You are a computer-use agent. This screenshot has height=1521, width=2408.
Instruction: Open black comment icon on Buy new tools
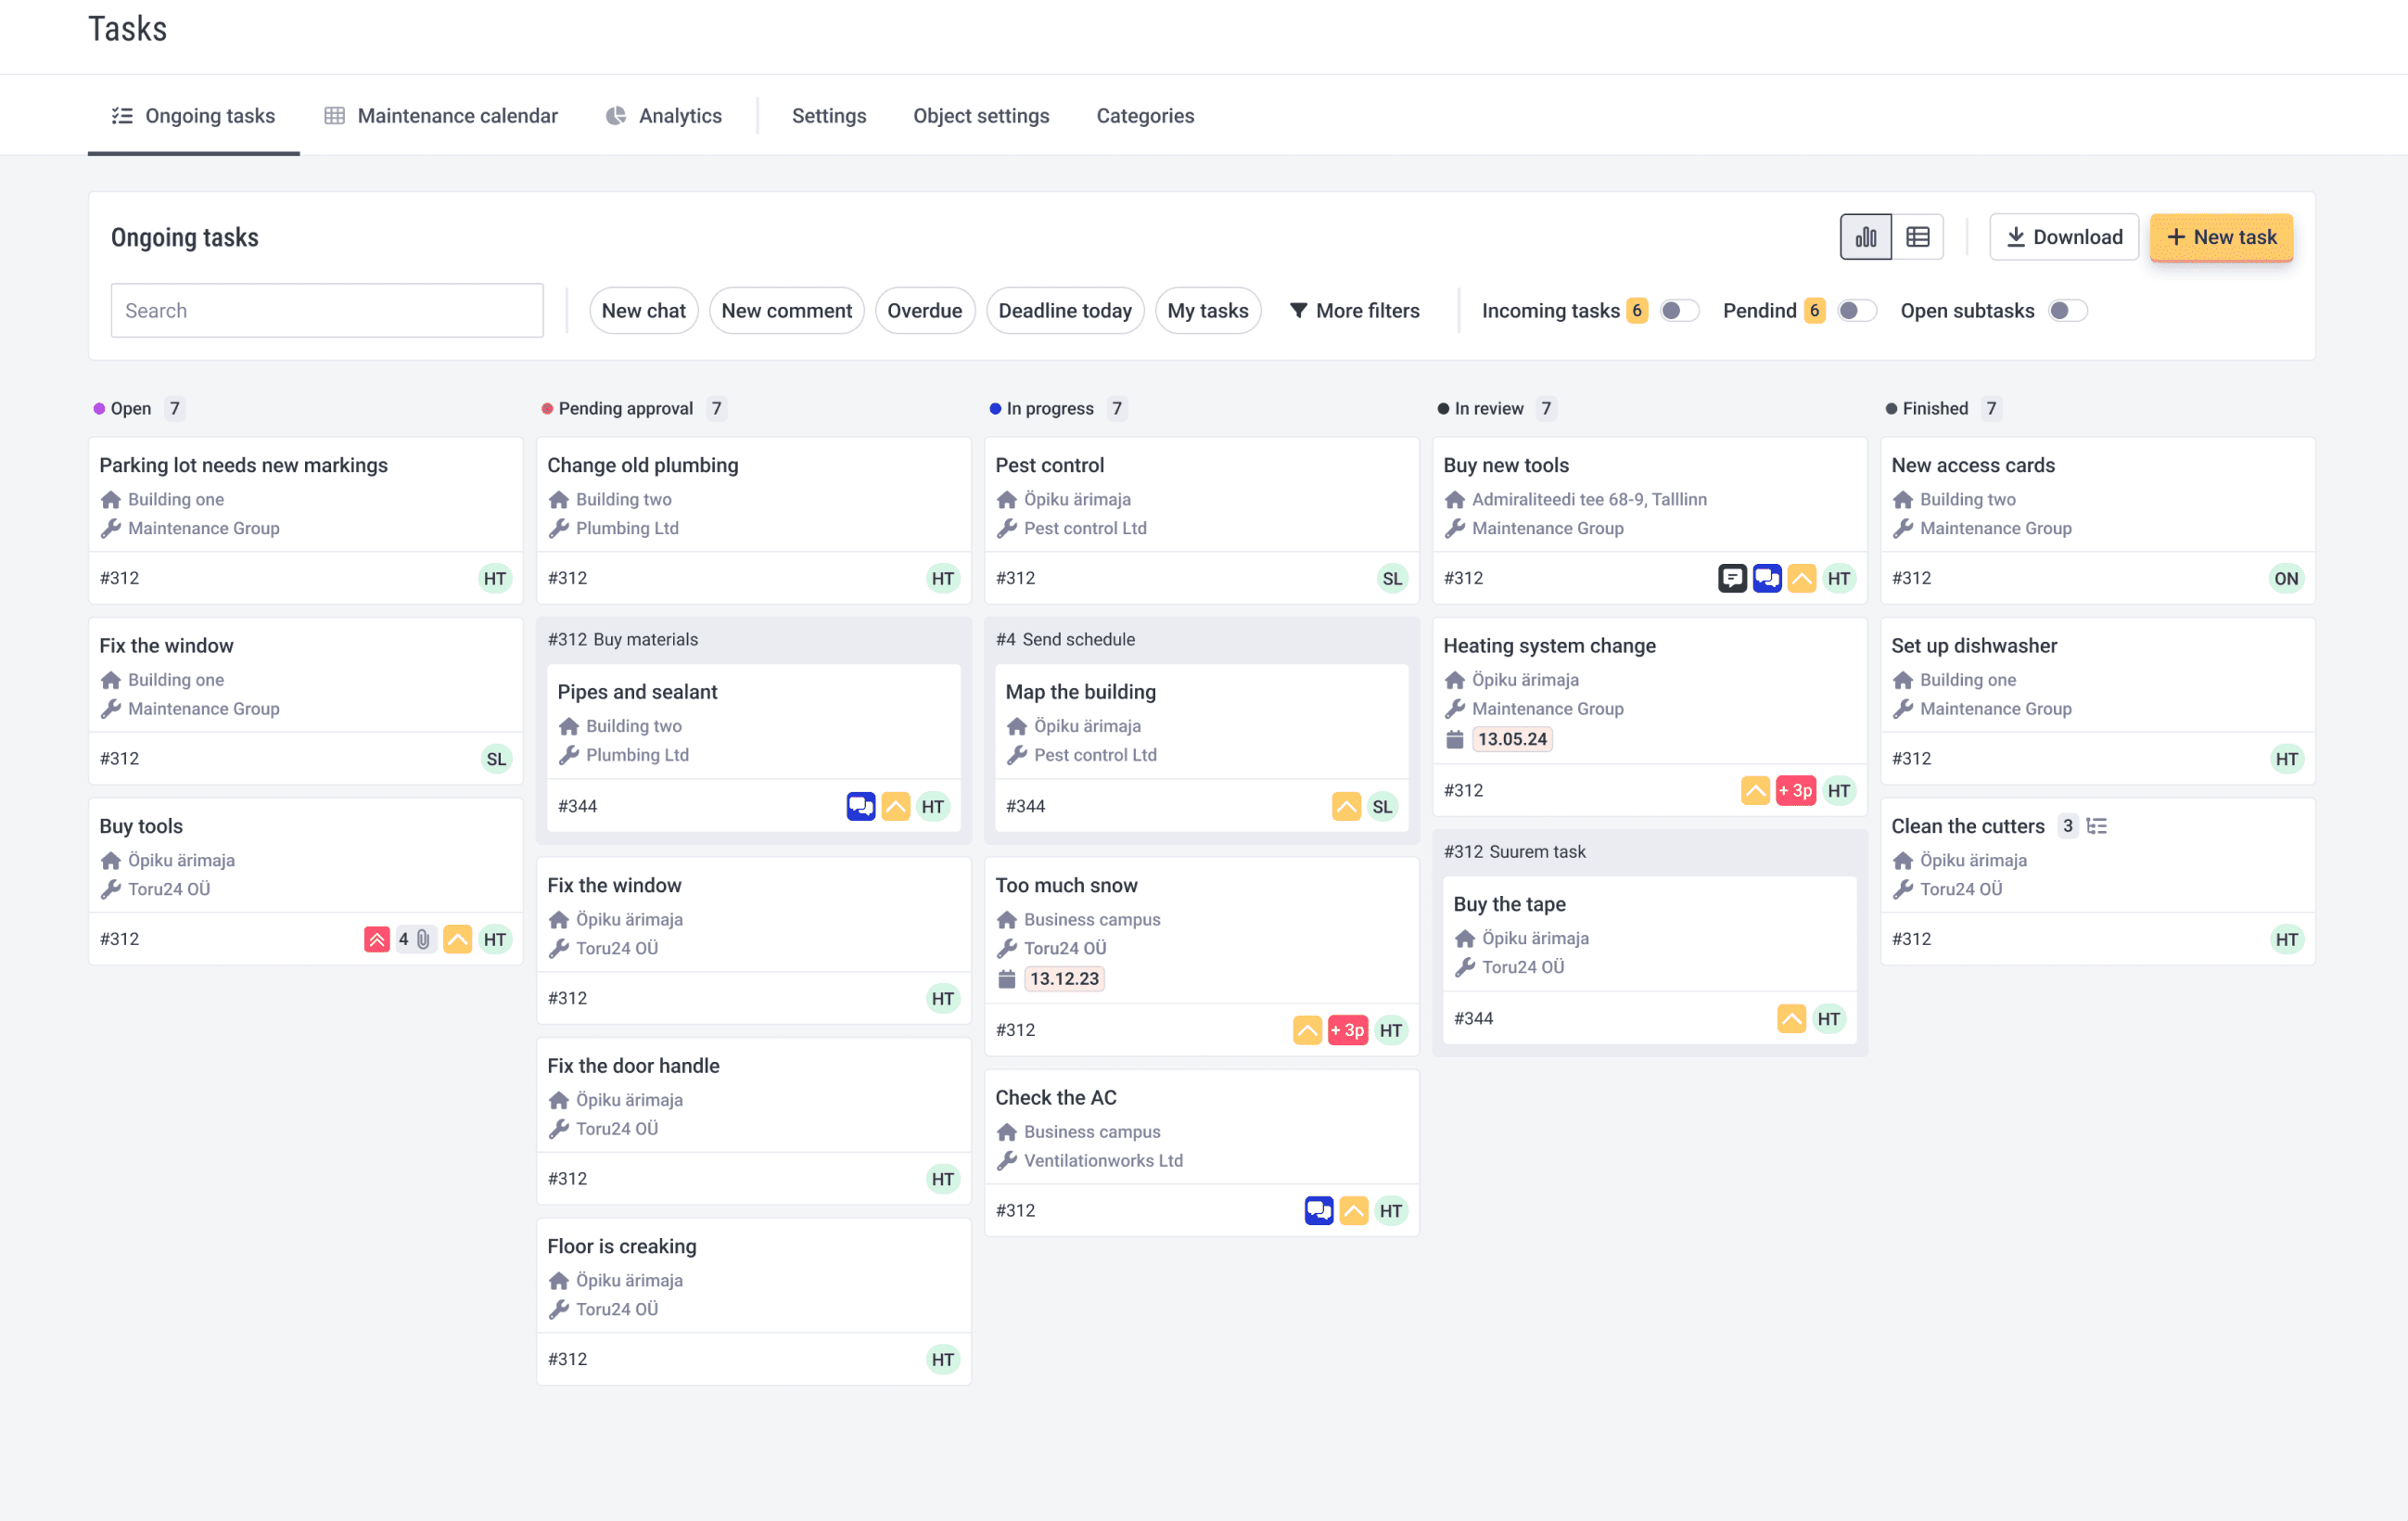click(1732, 578)
